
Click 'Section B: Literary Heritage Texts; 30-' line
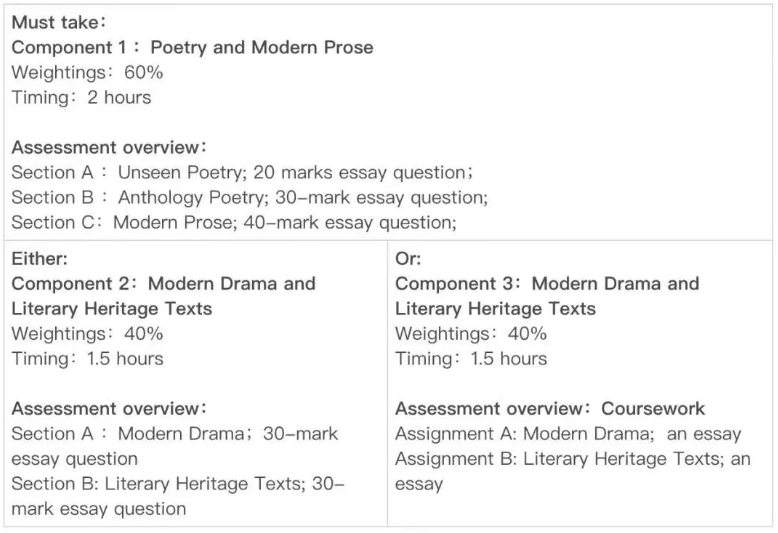pyautogui.click(x=178, y=484)
